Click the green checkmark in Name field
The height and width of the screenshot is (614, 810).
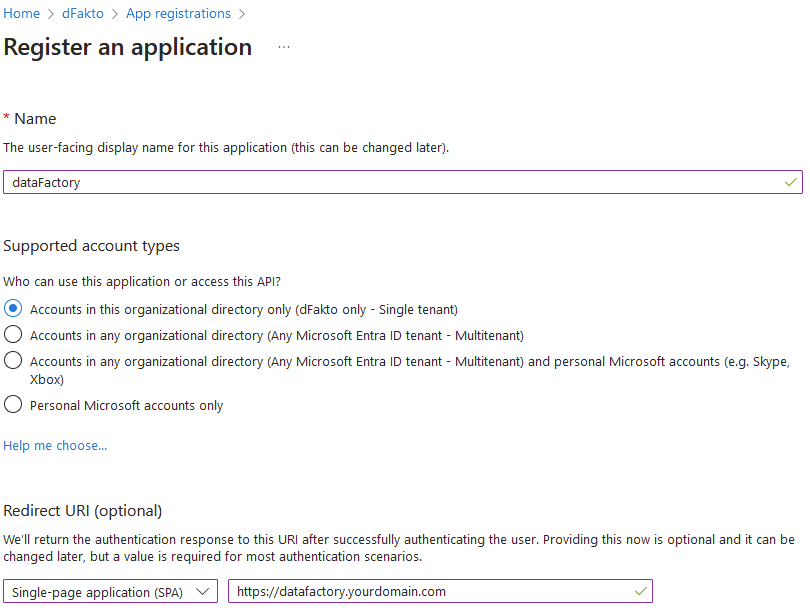pyautogui.click(x=791, y=183)
